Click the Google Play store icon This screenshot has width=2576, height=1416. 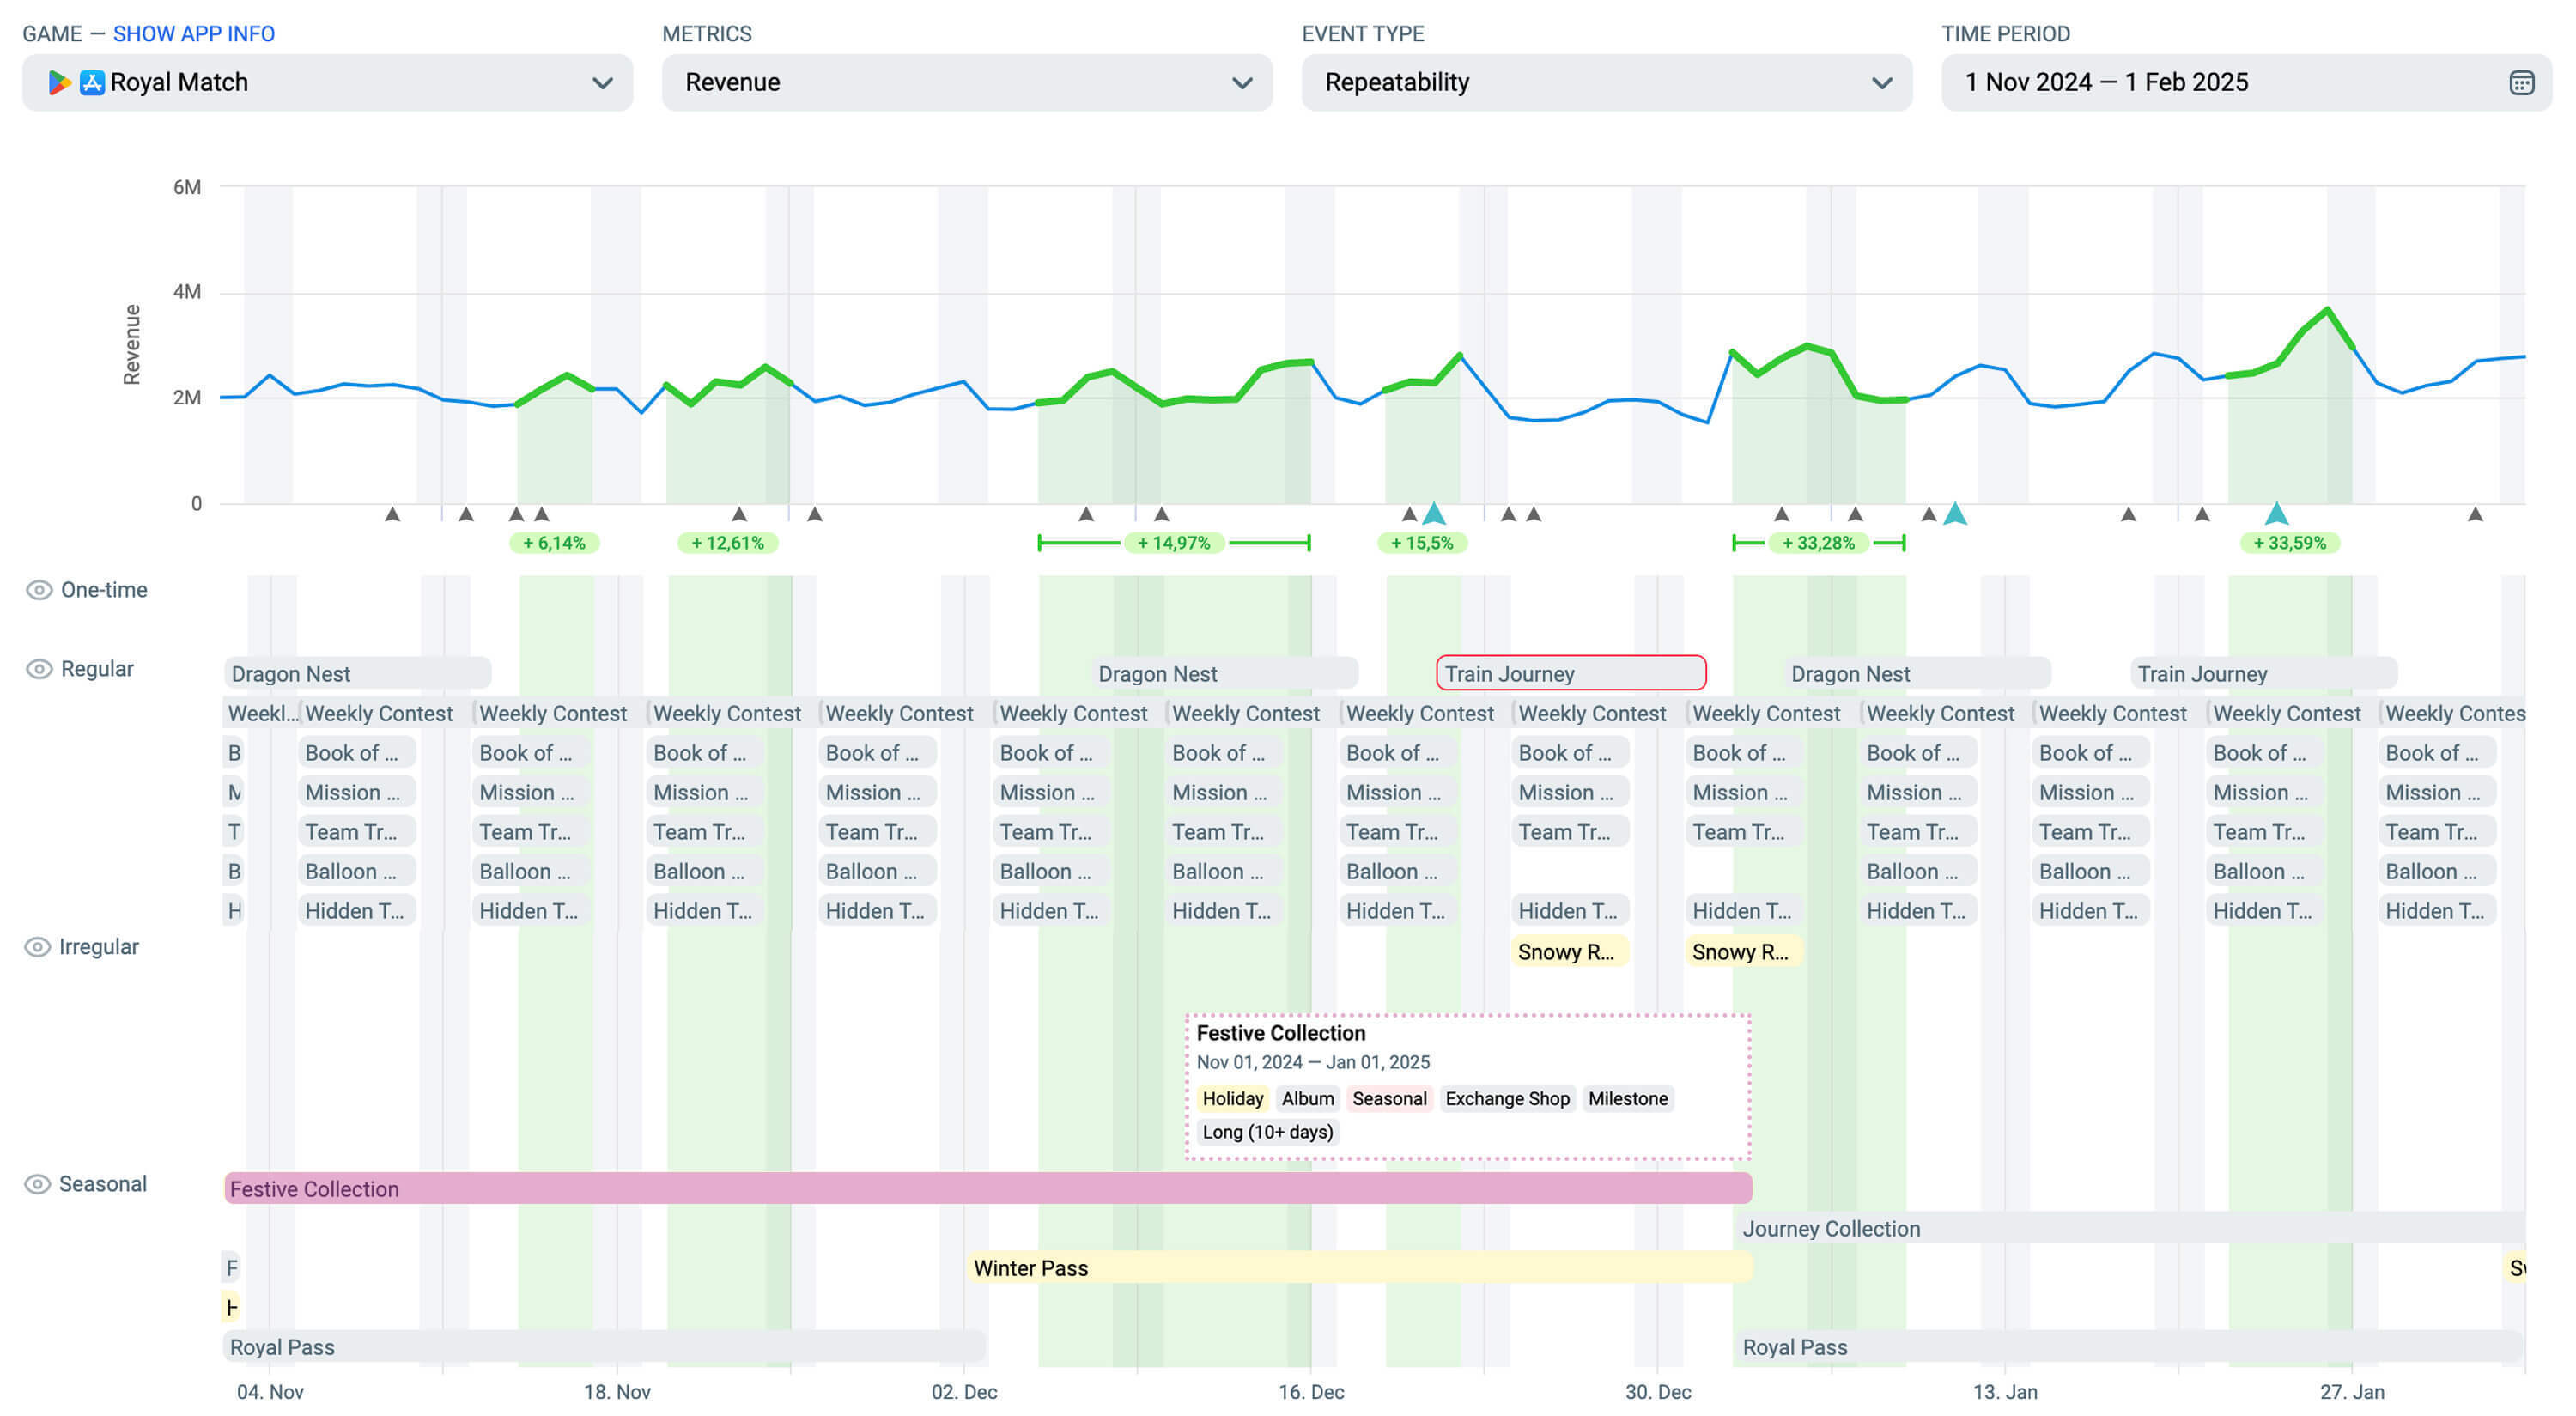click(x=59, y=83)
